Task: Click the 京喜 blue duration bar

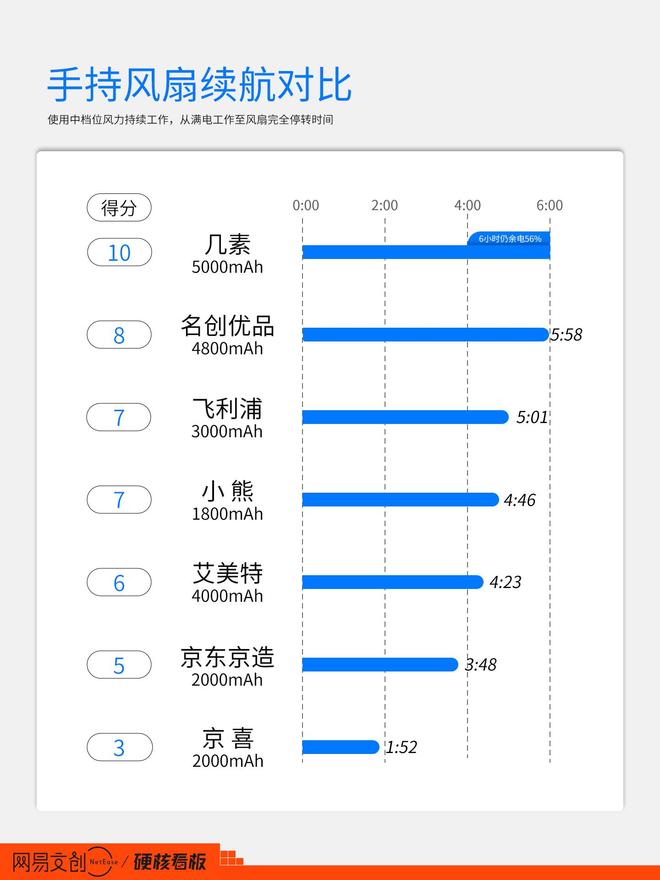Action: point(340,747)
